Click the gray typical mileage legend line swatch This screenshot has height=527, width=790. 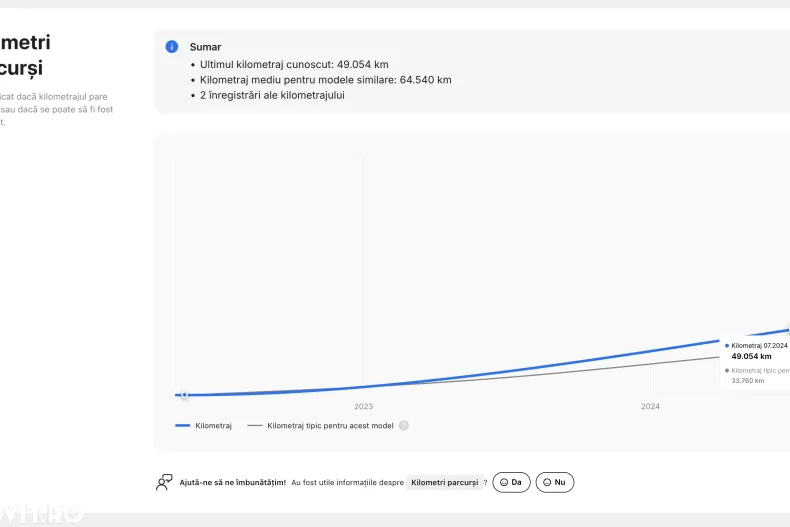255,425
